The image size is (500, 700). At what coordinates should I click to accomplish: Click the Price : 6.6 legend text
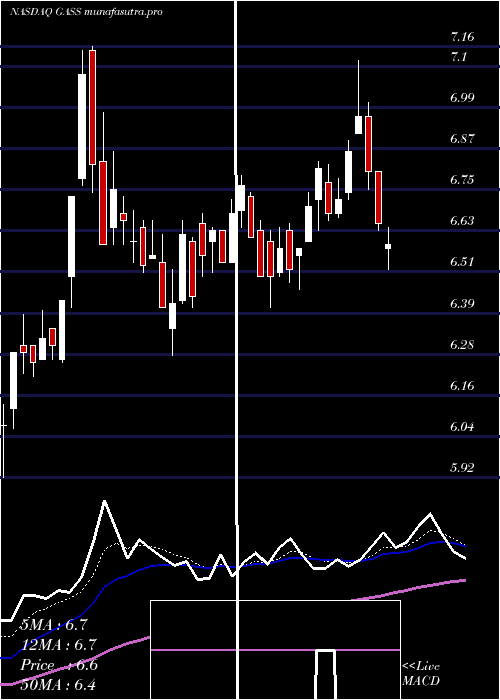coord(59,665)
